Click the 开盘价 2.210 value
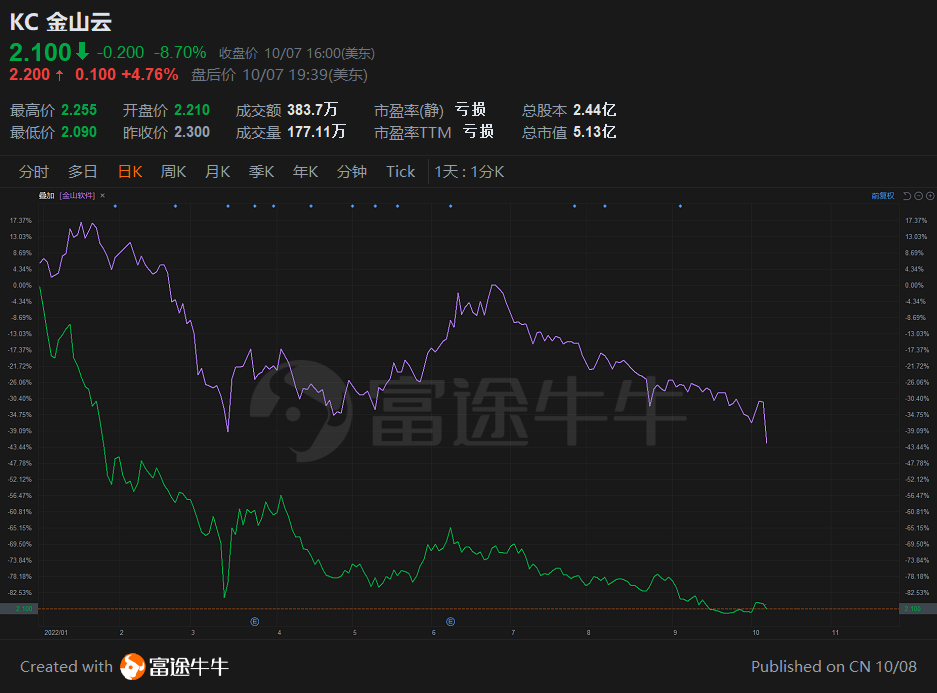 pyautogui.click(x=192, y=110)
